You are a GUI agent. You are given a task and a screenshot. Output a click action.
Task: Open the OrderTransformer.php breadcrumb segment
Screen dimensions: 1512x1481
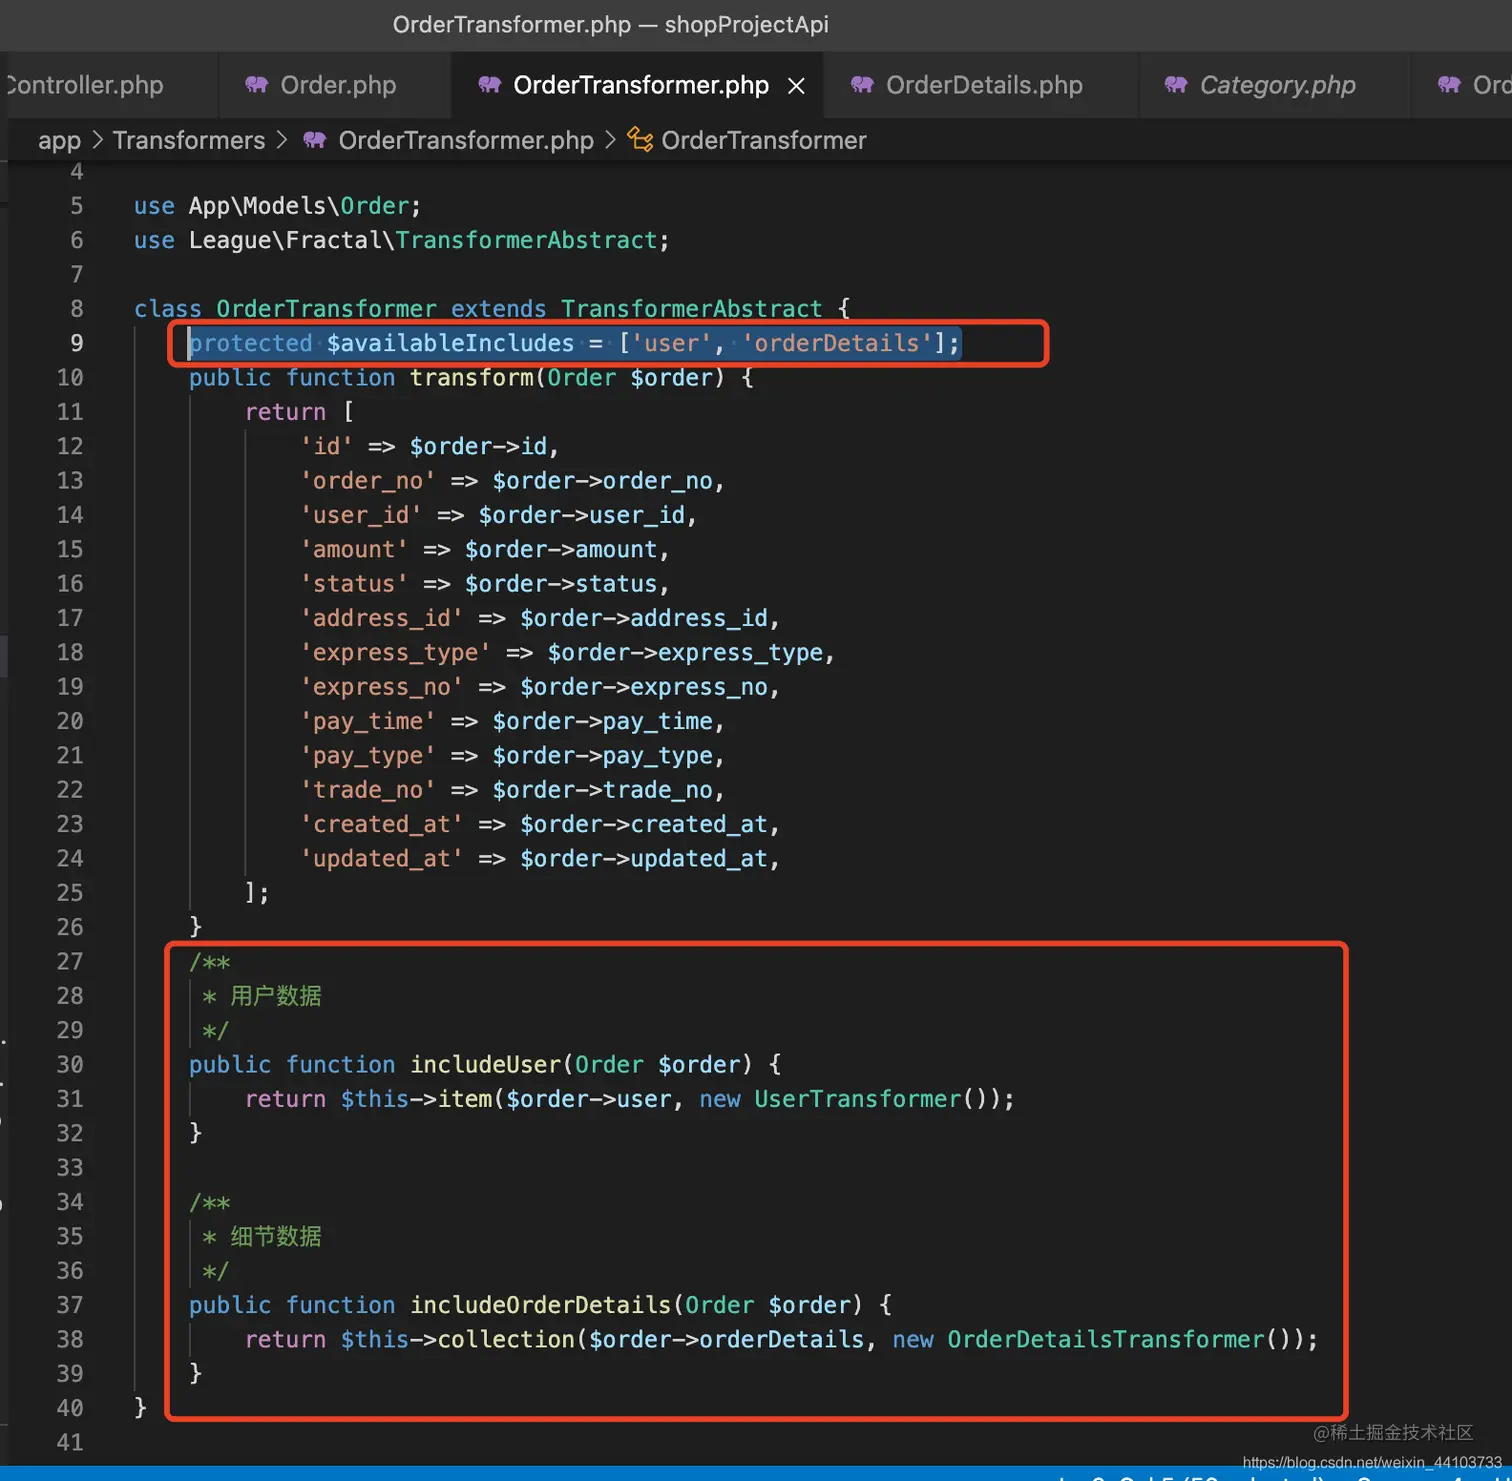(466, 140)
